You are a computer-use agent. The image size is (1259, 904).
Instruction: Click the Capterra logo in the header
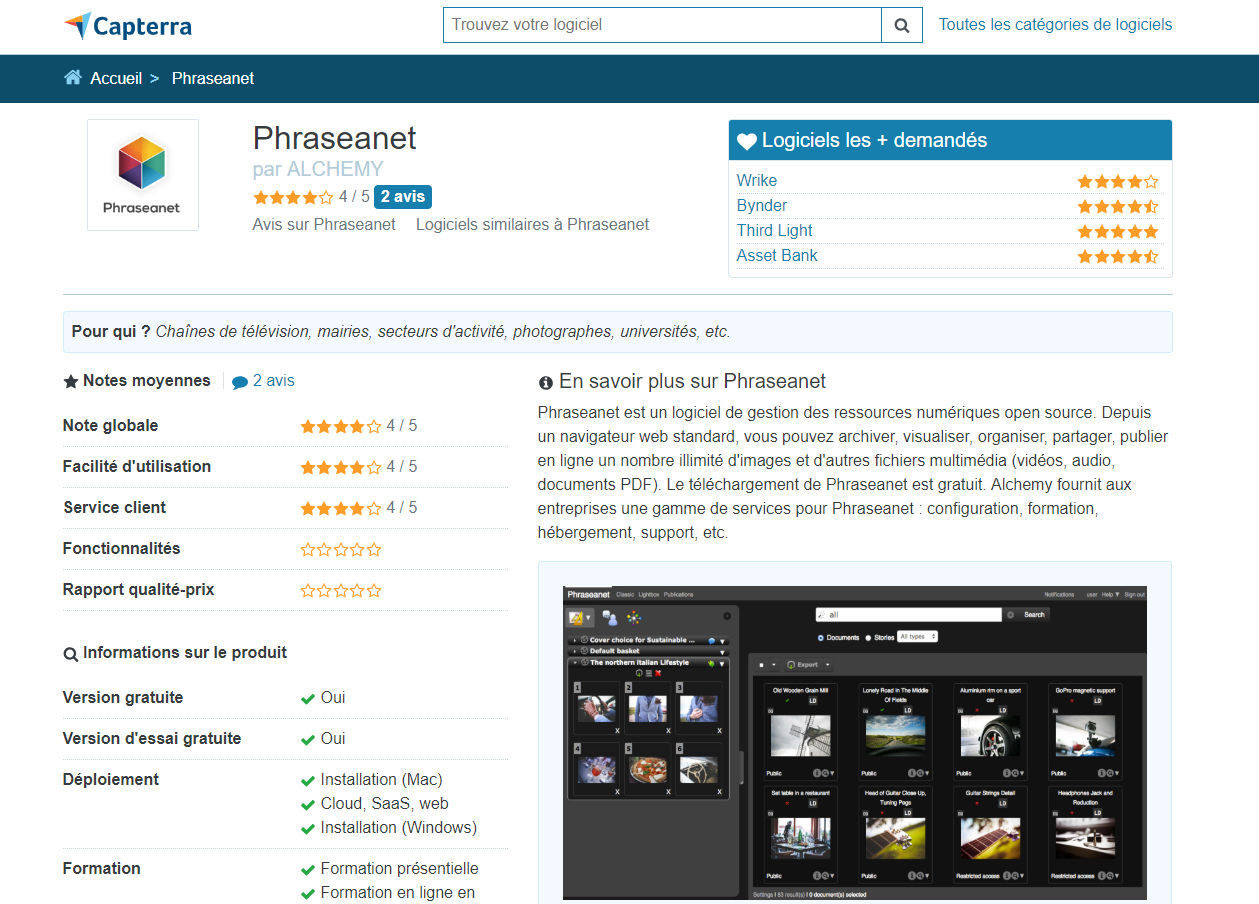pos(127,26)
